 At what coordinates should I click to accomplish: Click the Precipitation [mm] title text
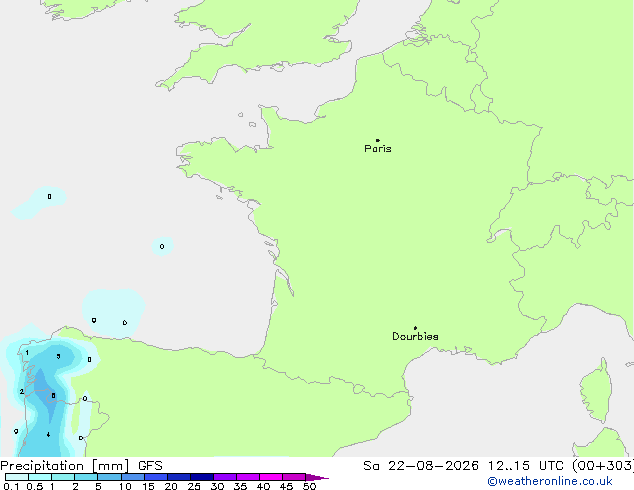(x=65, y=466)
